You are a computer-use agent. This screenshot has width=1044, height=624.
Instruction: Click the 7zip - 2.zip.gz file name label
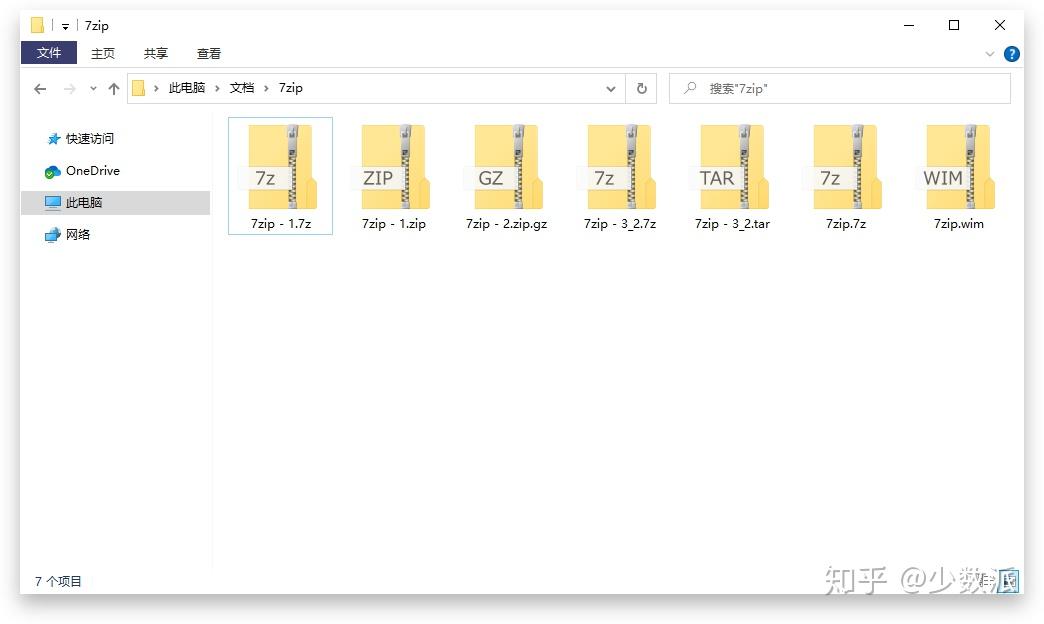pos(507,224)
